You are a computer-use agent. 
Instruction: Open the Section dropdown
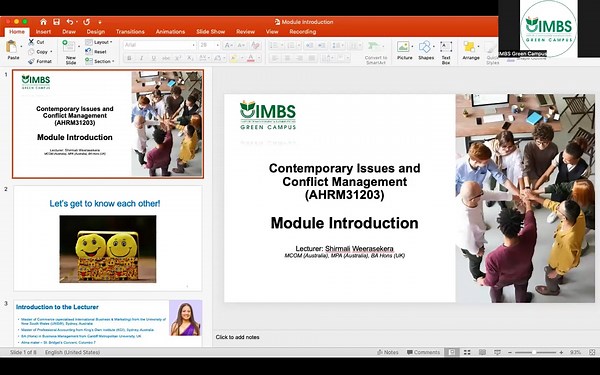click(x=99, y=61)
